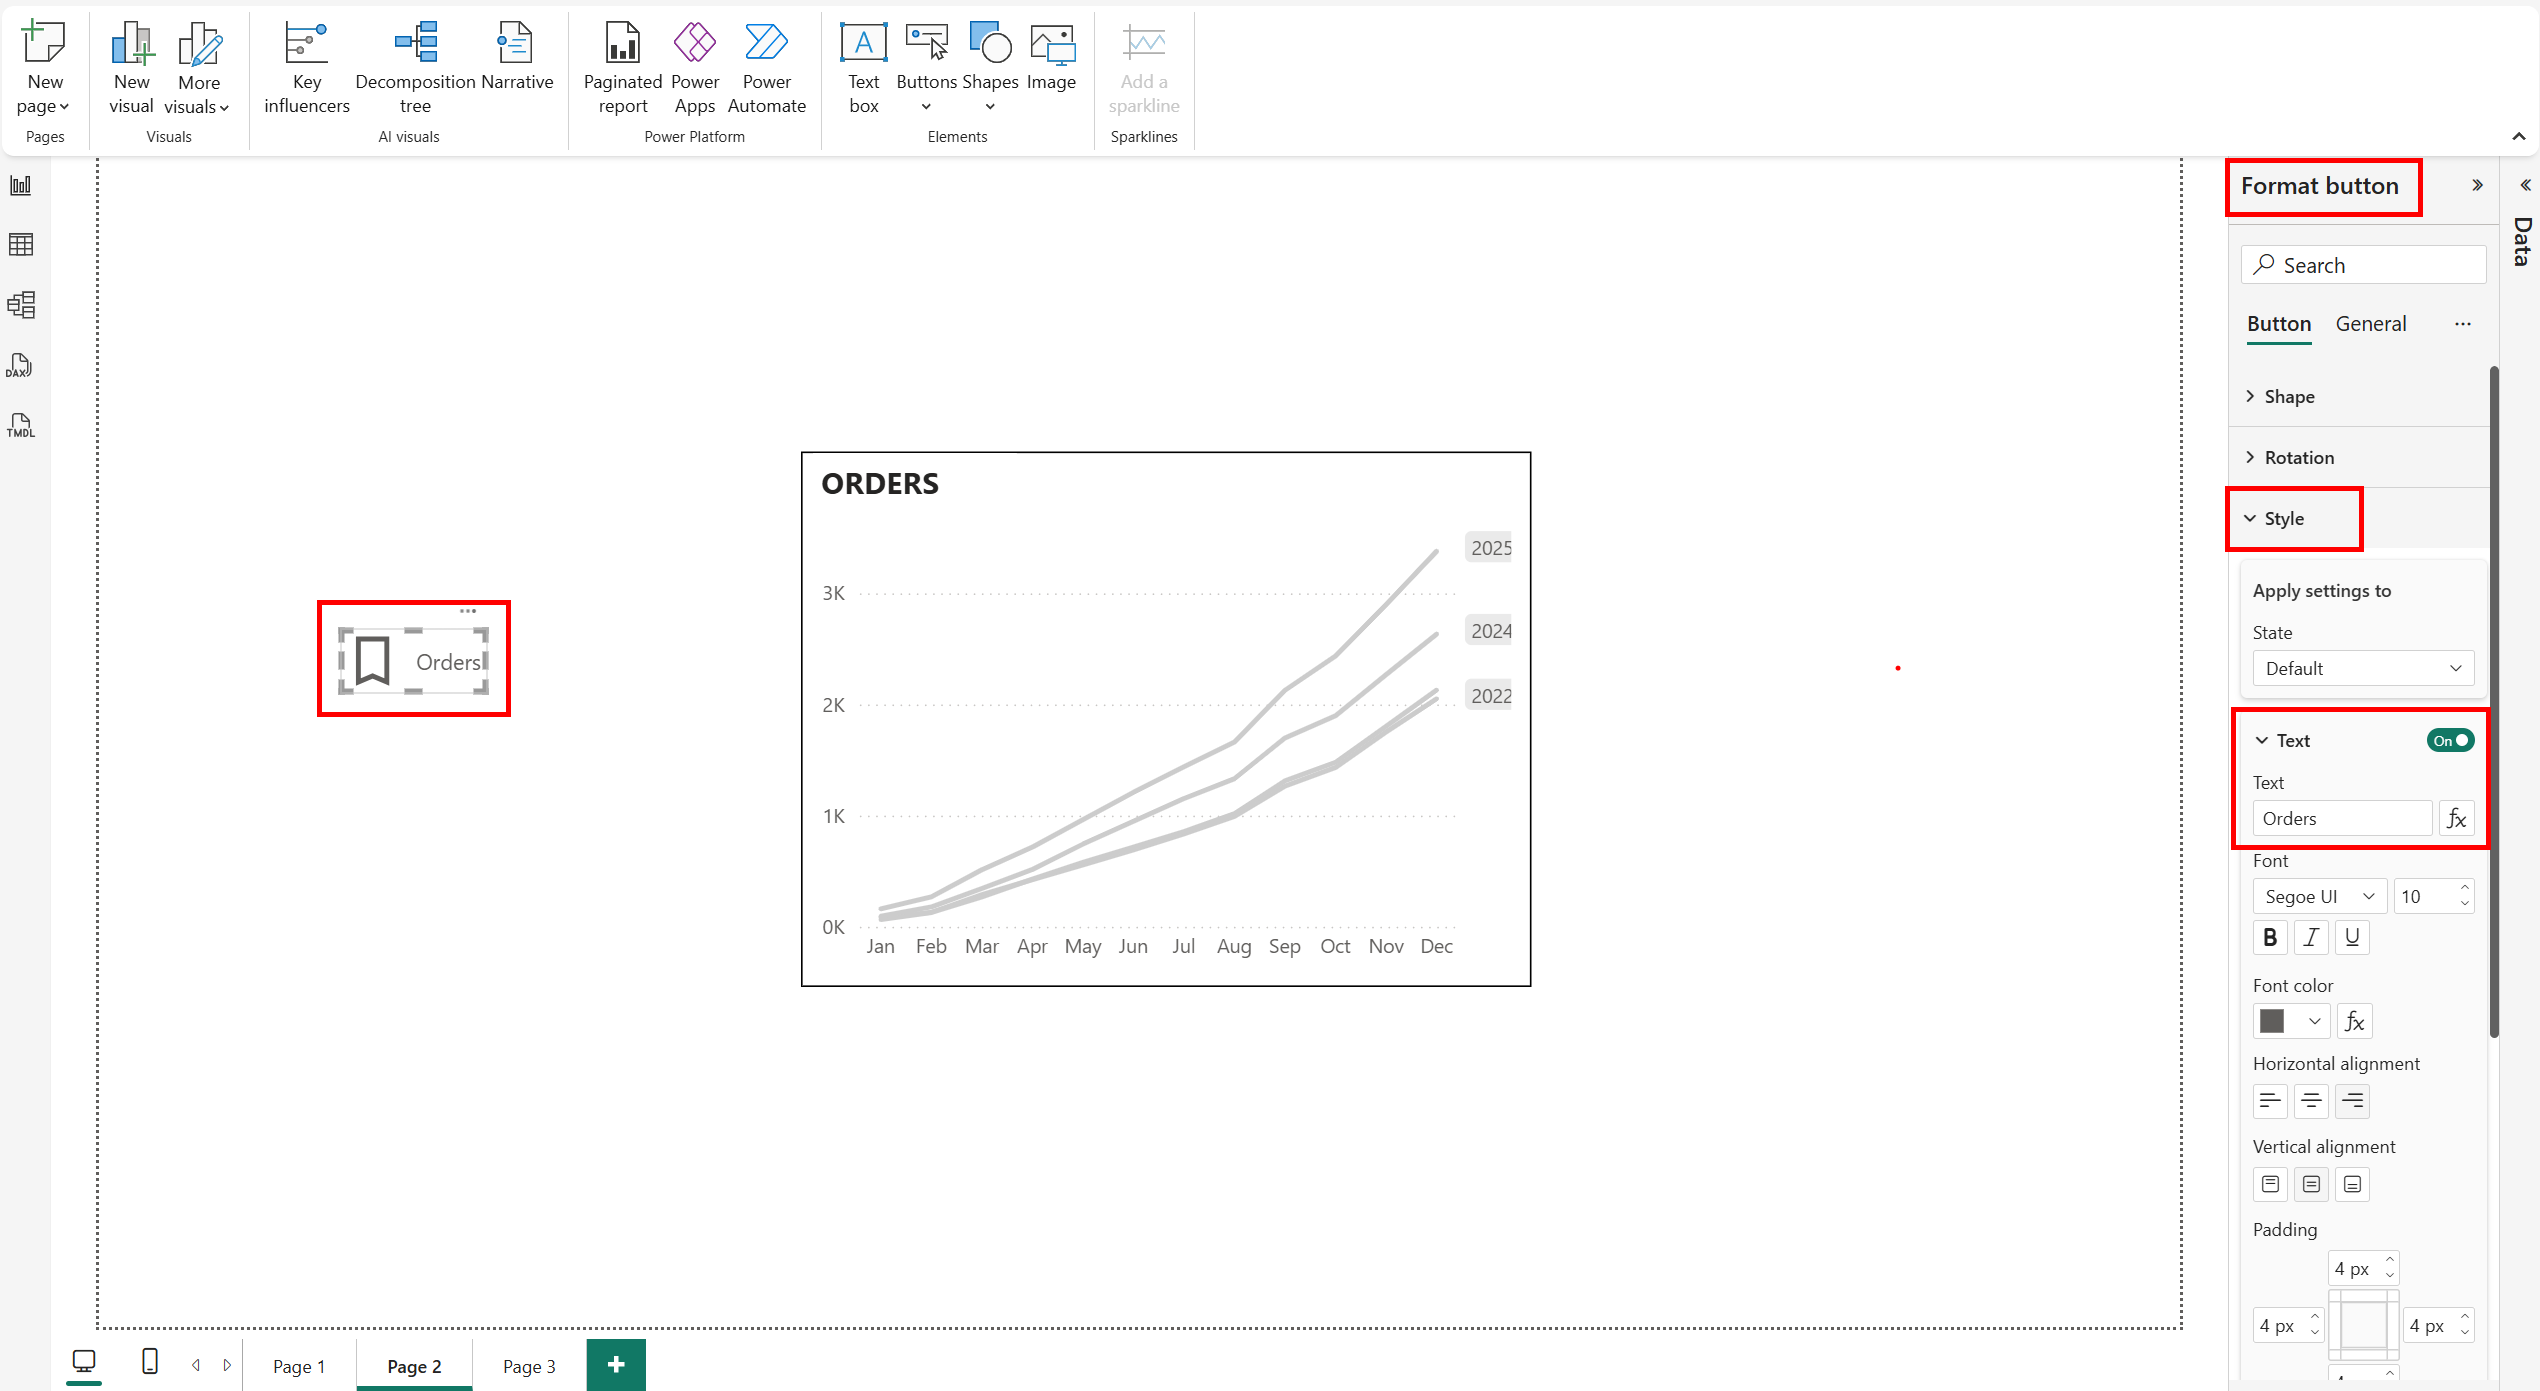Open the font color swatch
2540x1391 pixels.
pos(2290,1022)
